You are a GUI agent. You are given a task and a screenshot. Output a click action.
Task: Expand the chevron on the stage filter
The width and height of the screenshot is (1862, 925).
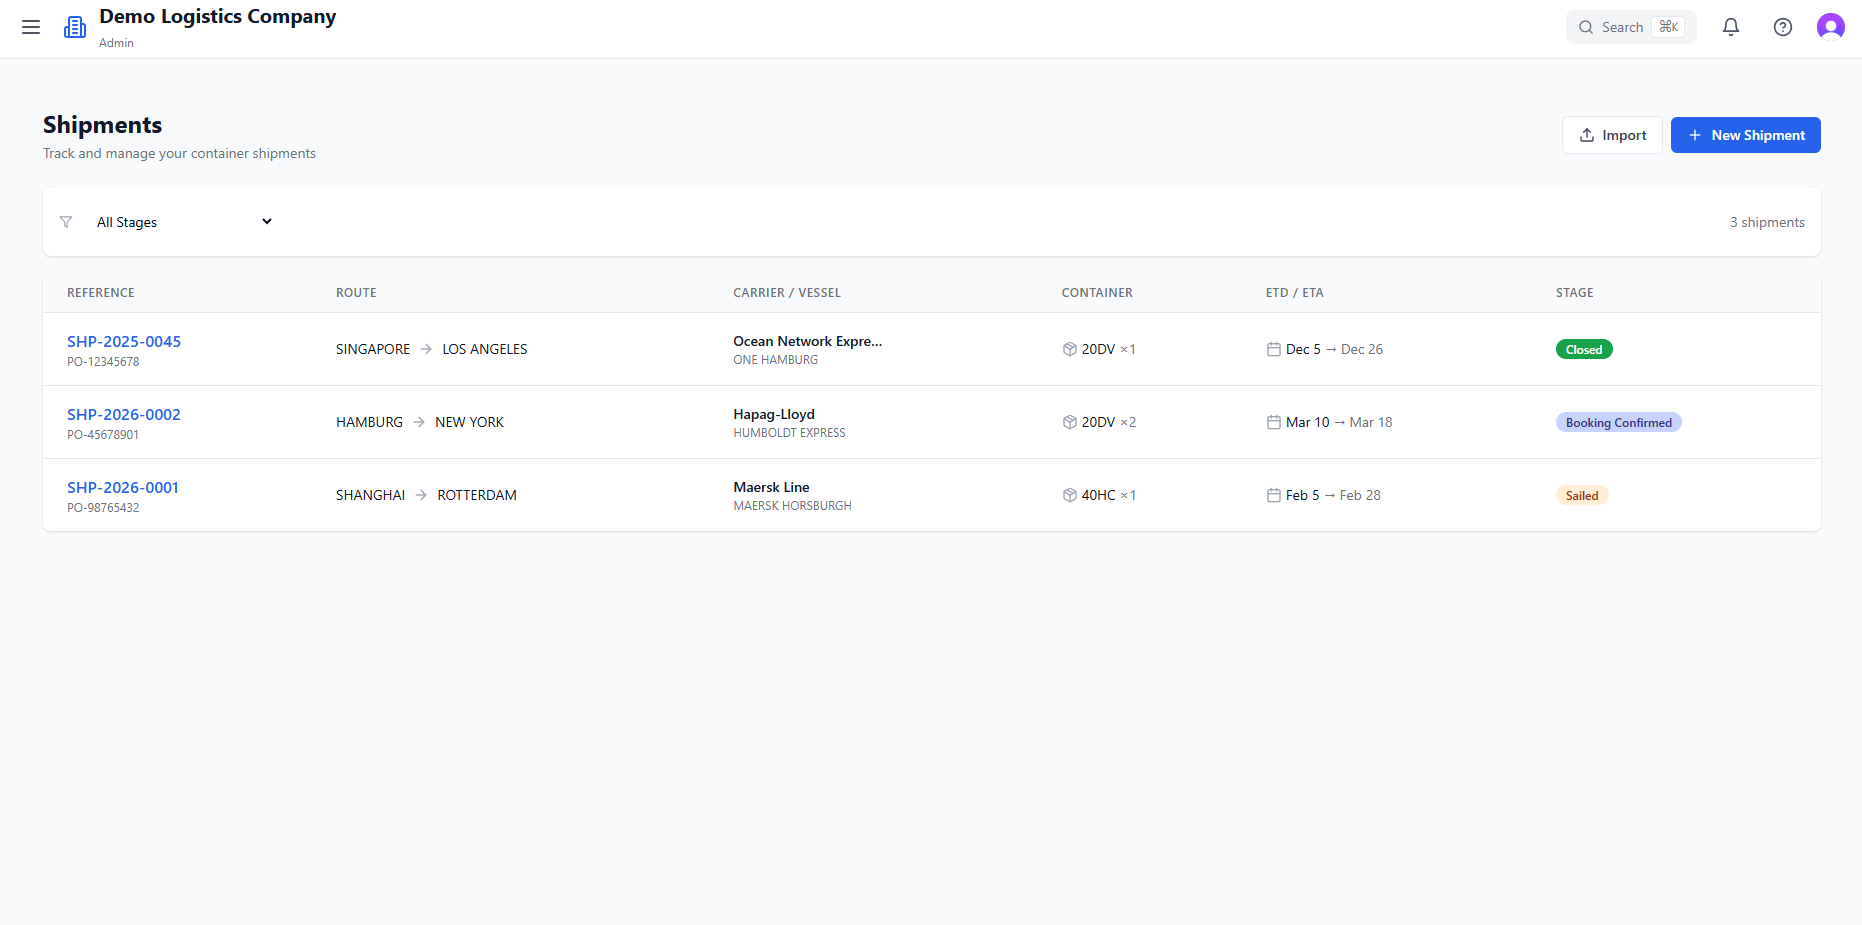(x=266, y=221)
